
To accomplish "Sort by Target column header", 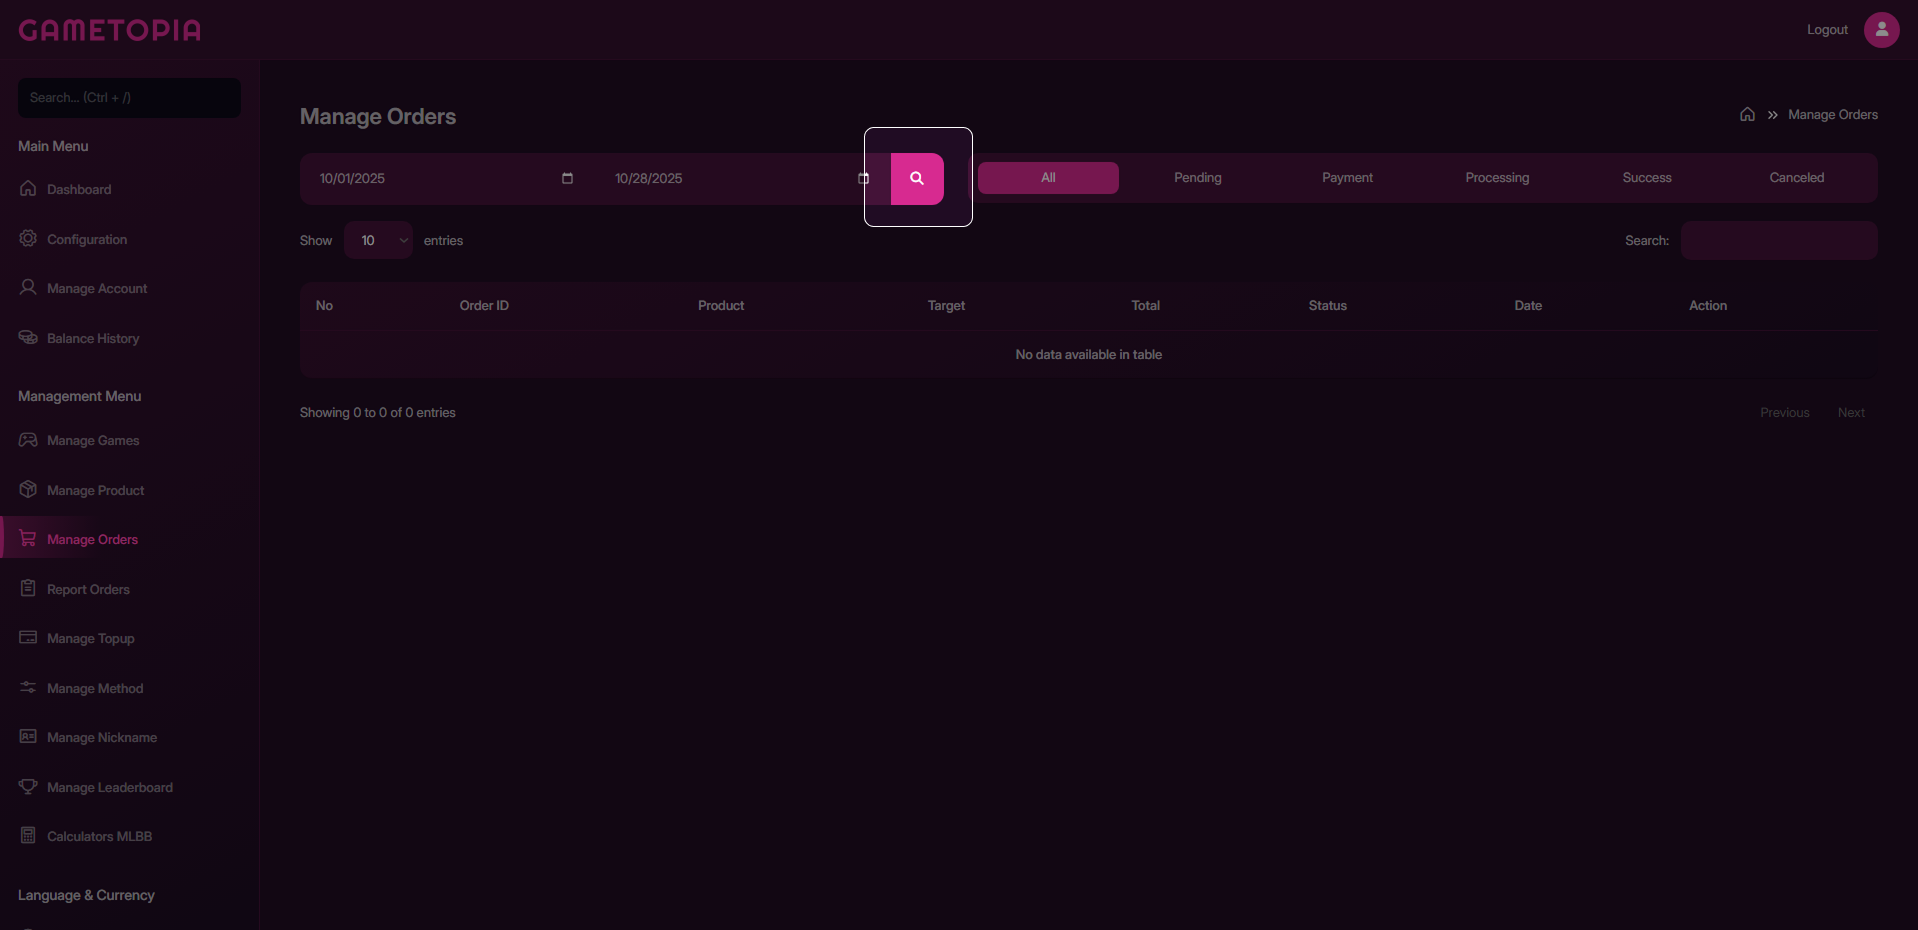I will [x=946, y=306].
